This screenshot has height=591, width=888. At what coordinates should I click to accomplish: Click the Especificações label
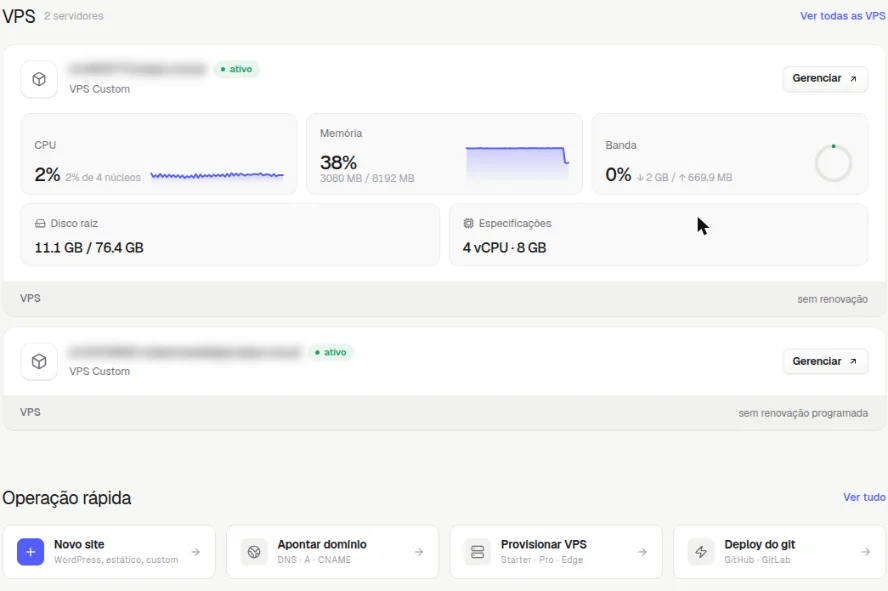(515, 224)
